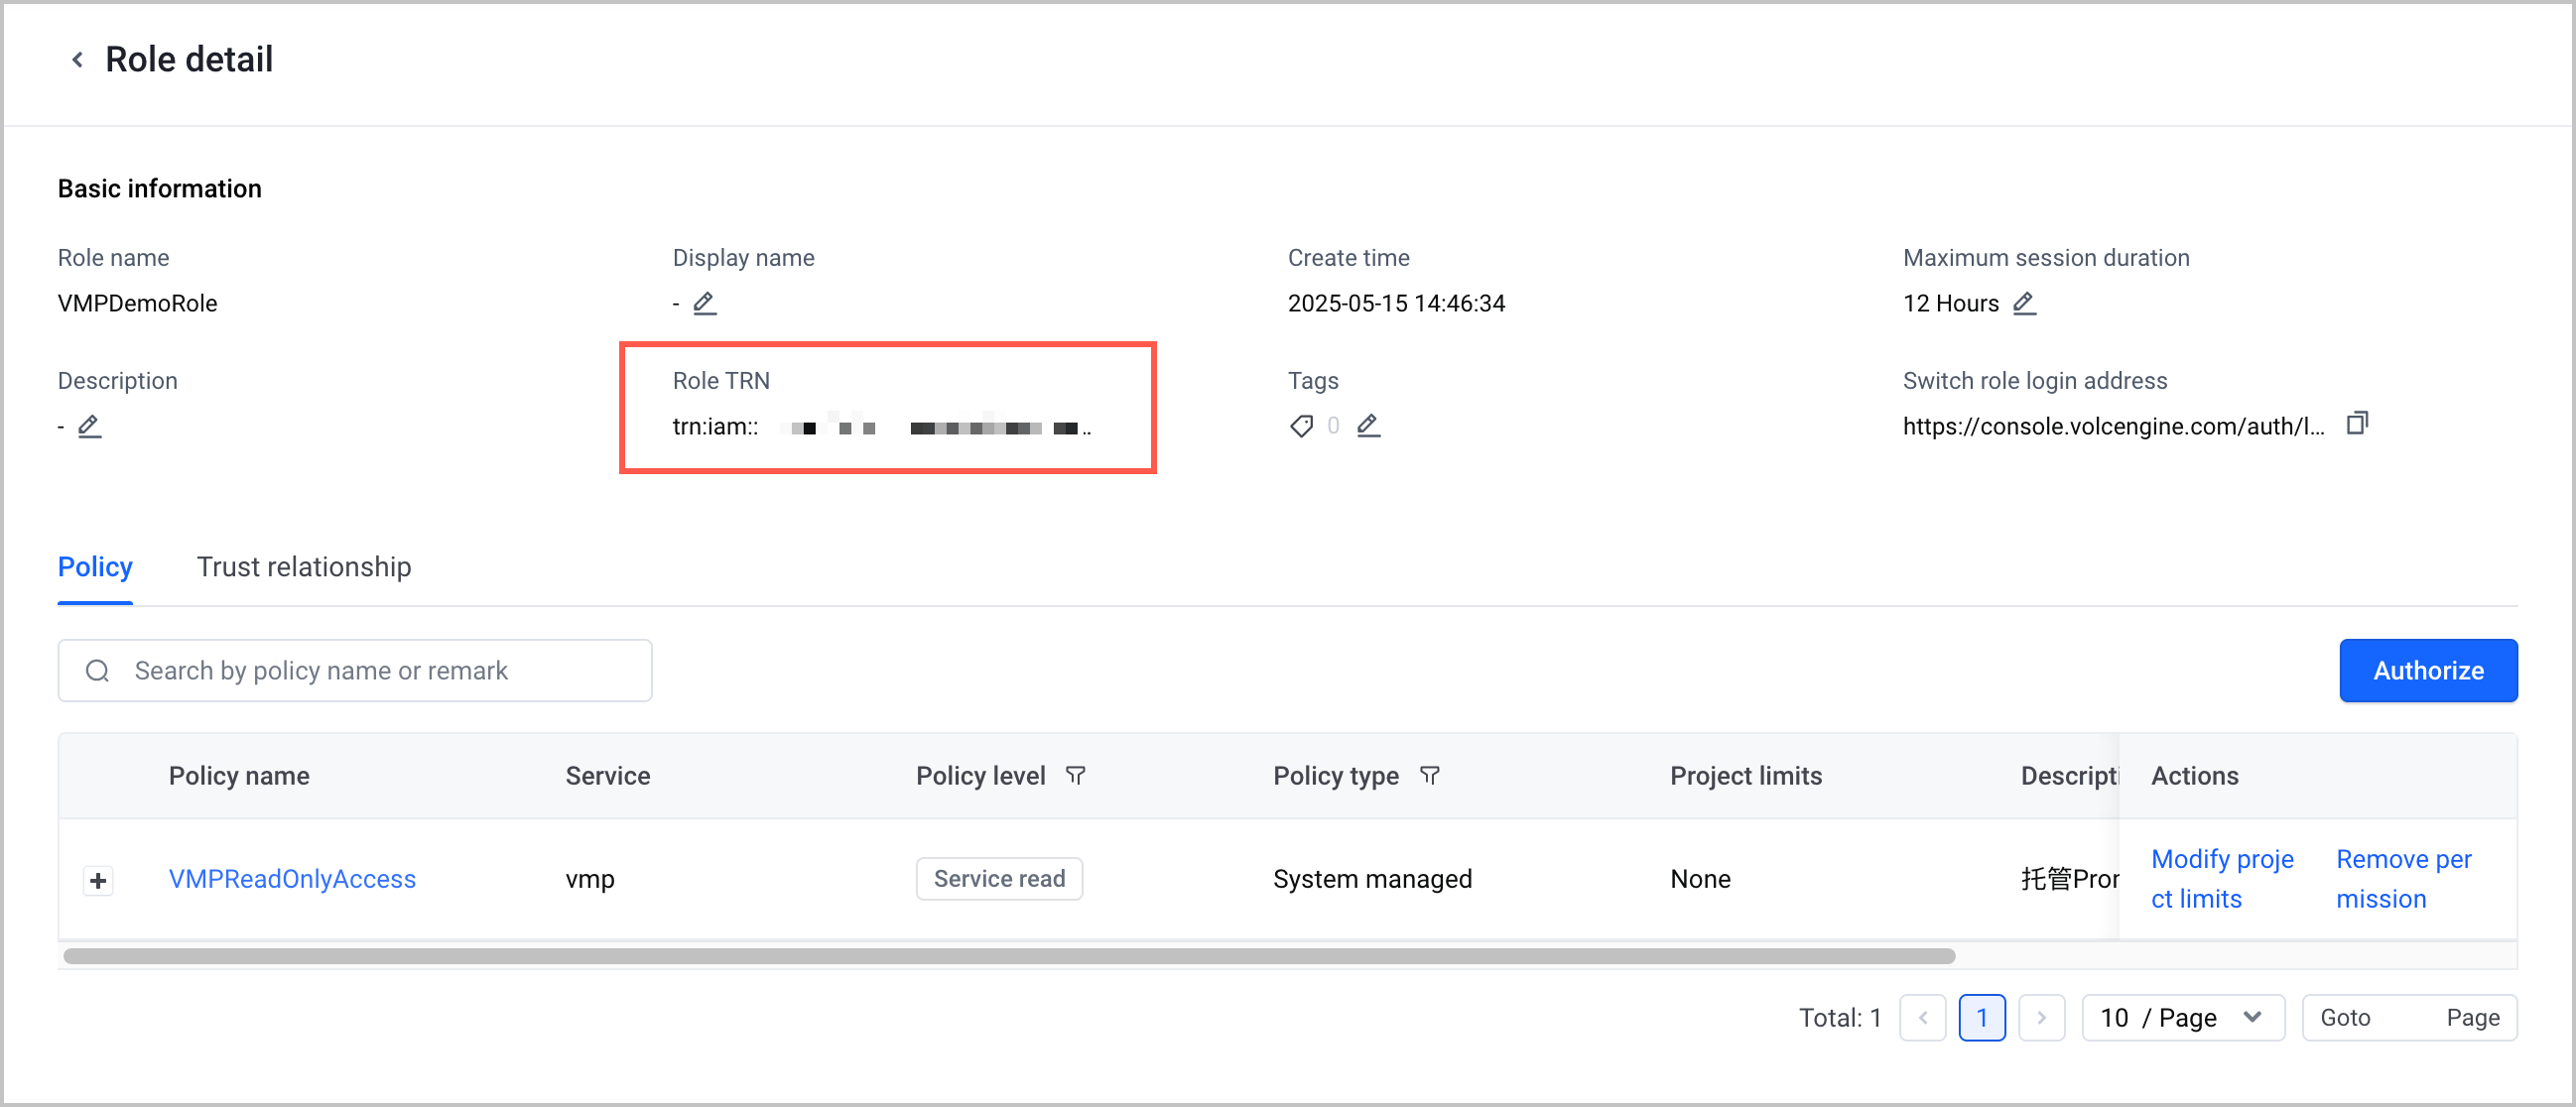Edit the Maximum session duration value
Image resolution: width=2576 pixels, height=1107 pixels.
2024,303
